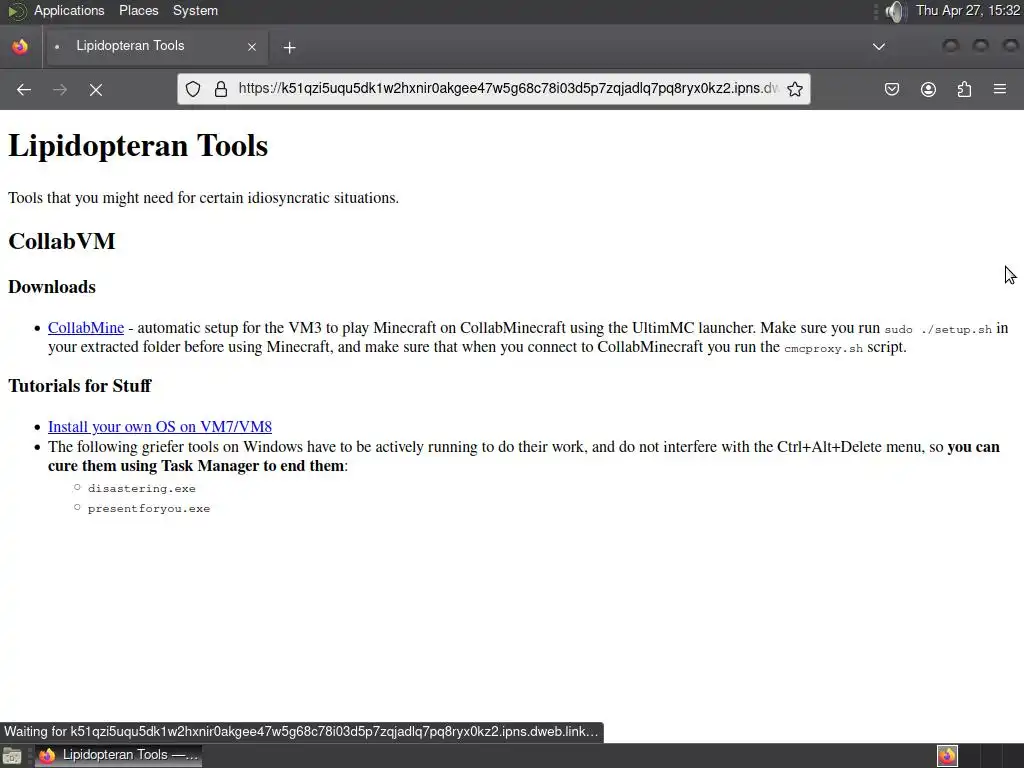This screenshot has width=1024, height=768.
Task: Open the Applications menu
Action: 69,10
